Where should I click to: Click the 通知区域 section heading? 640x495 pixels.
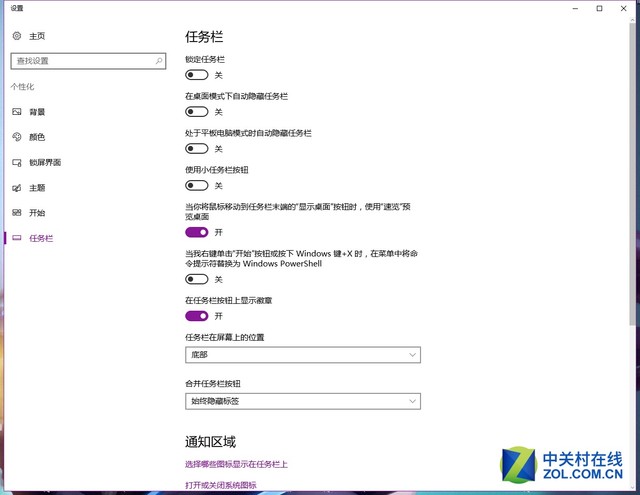210,442
